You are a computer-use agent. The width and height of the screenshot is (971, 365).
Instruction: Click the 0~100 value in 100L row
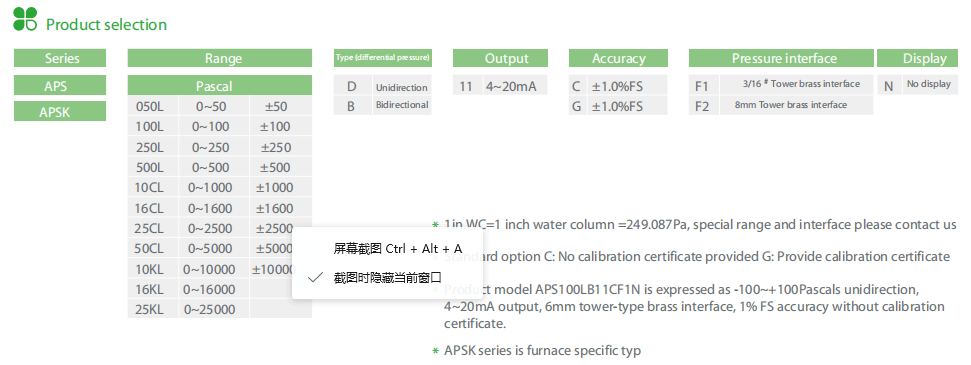[211, 126]
